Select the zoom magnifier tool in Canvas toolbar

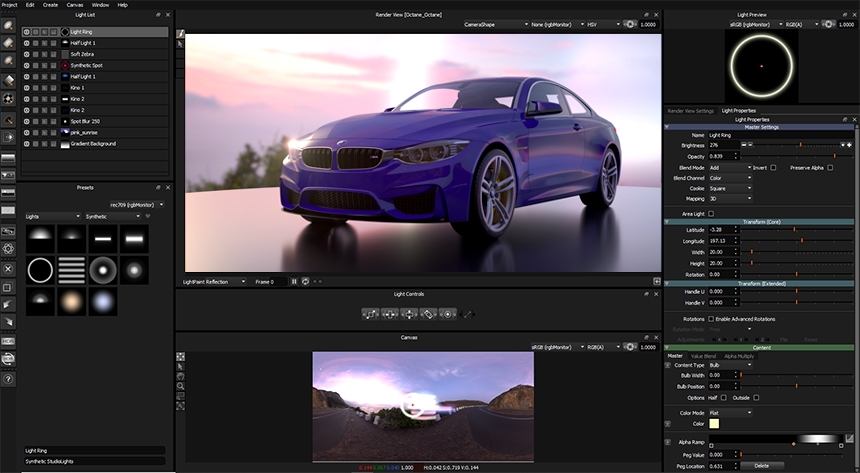click(180, 386)
